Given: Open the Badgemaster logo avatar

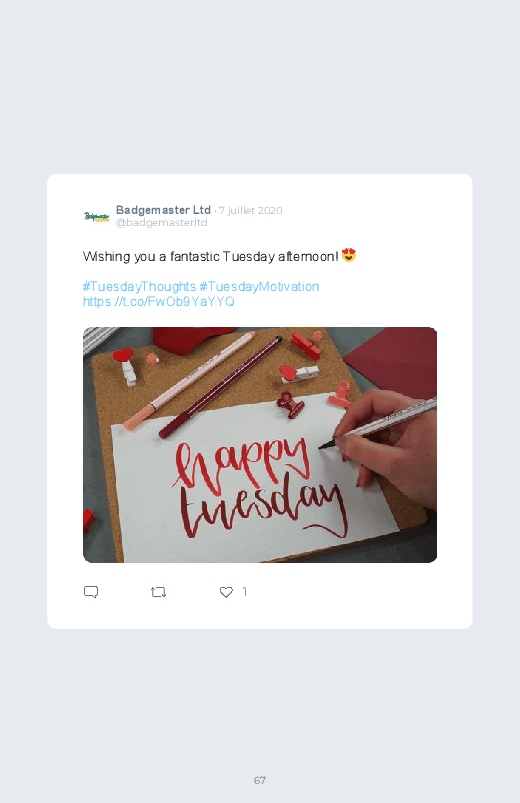Looking at the screenshot, I should click(97, 217).
